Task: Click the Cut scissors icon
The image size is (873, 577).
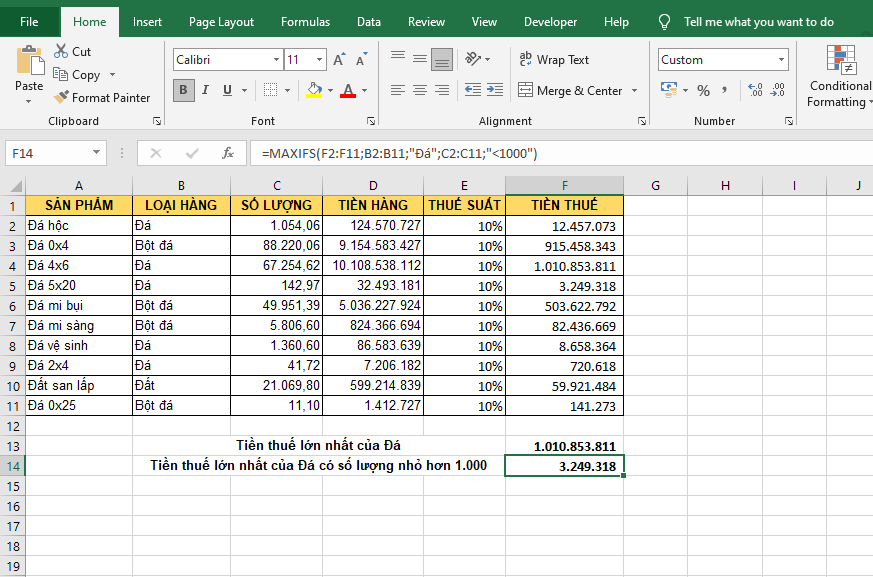Action: point(61,51)
